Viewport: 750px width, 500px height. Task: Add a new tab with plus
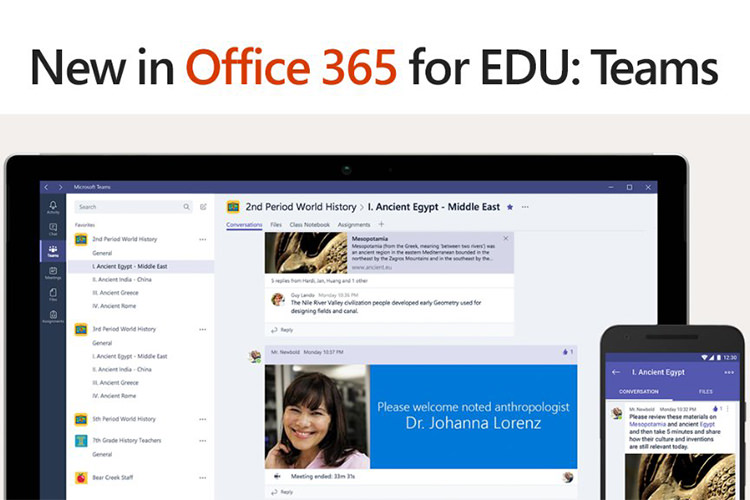click(381, 224)
